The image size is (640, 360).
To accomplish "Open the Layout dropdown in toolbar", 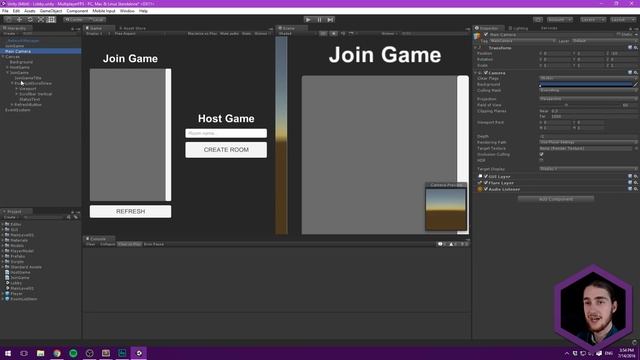I will coord(622,20).
